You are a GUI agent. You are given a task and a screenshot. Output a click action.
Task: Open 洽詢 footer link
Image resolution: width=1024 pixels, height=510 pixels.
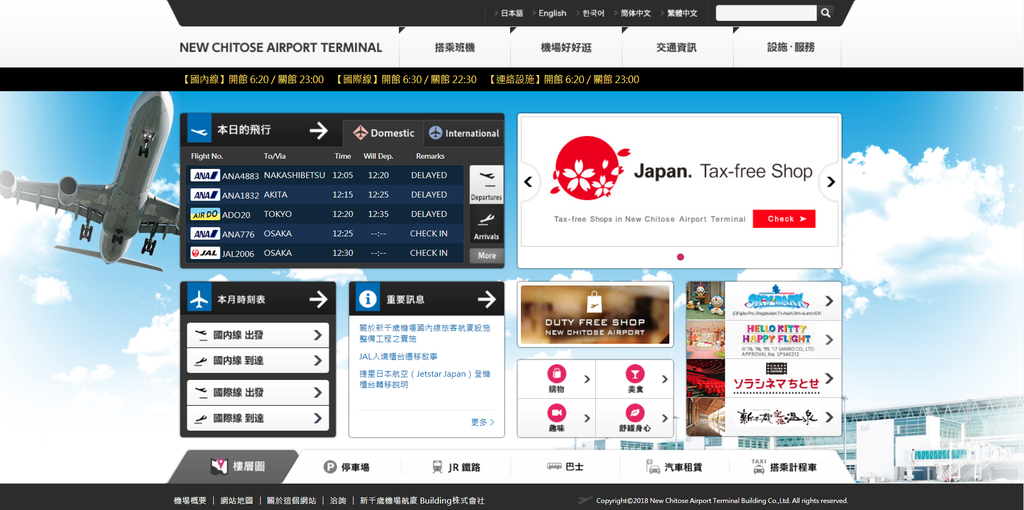338,501
